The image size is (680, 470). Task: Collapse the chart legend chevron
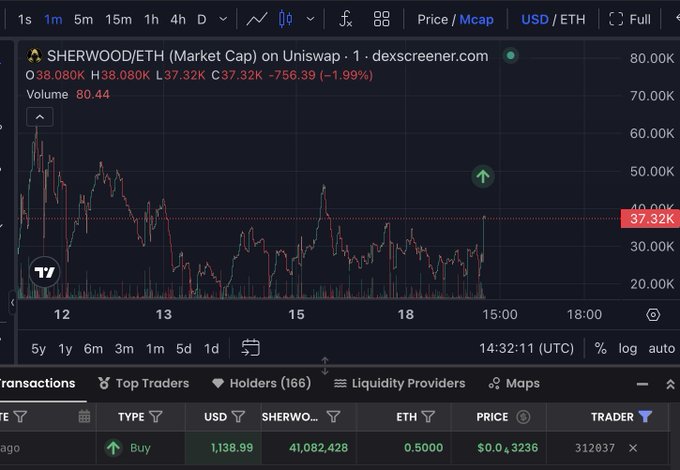tap(40, 117)
